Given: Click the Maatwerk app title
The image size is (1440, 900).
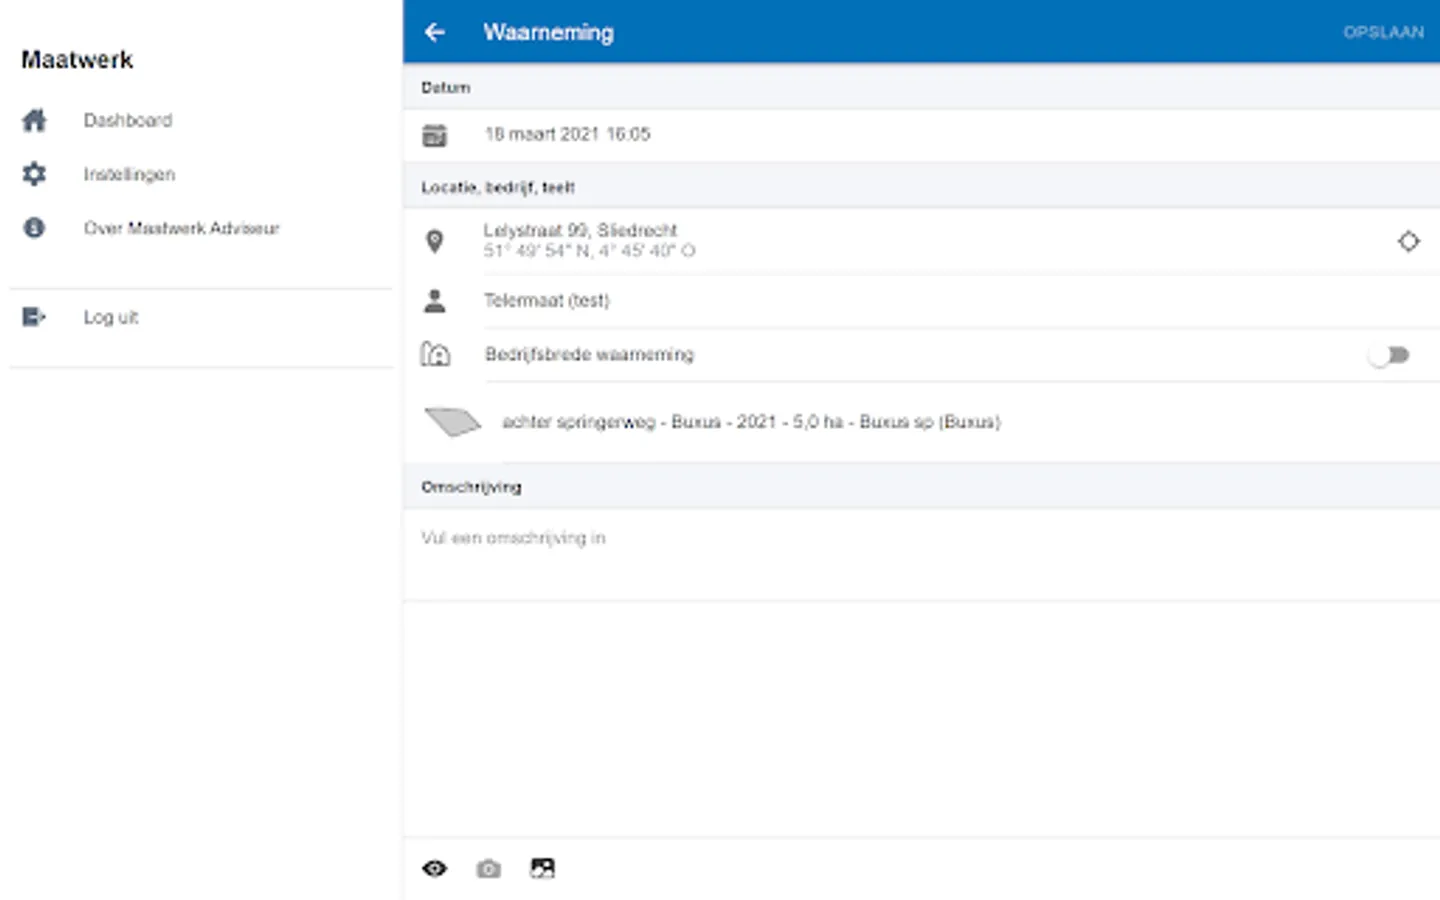Looking at the screenshot, I should (77, 60).
